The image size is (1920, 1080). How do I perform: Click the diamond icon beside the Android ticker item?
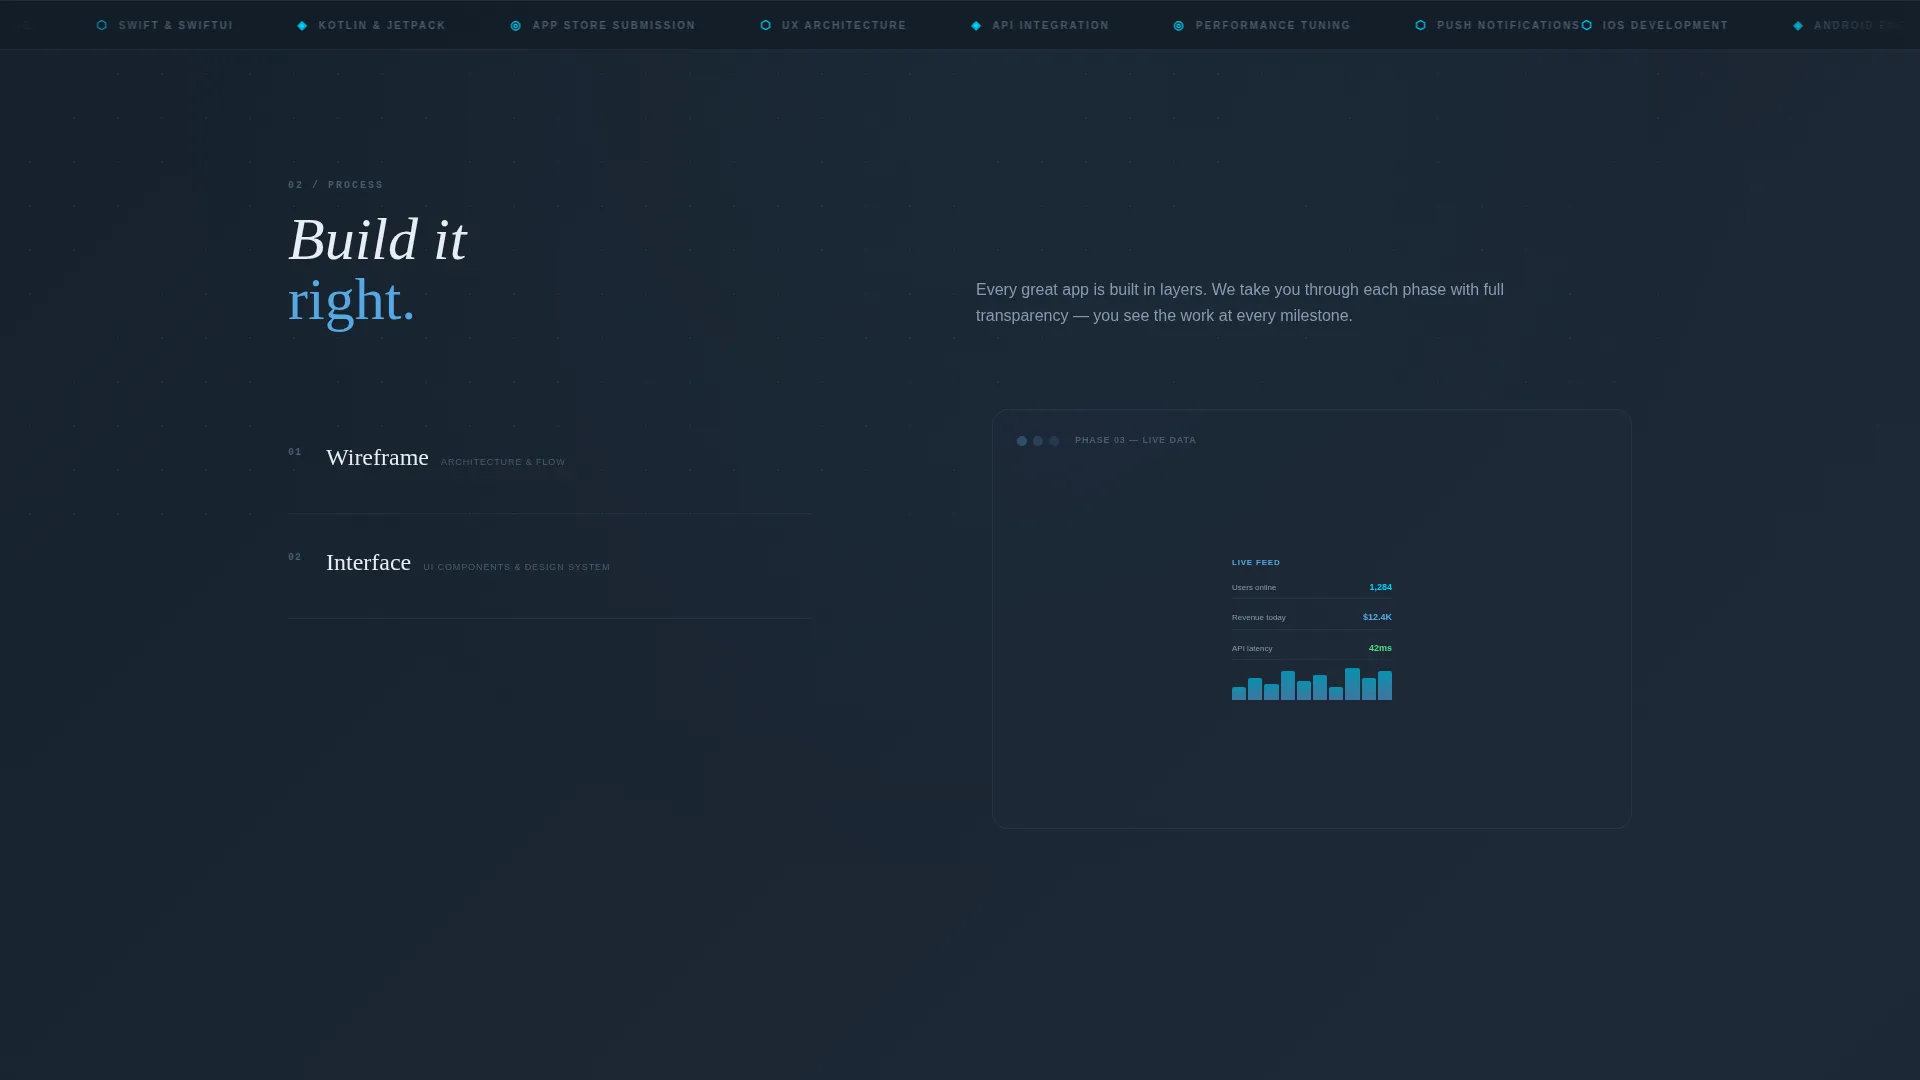(x=1798, y=26)
